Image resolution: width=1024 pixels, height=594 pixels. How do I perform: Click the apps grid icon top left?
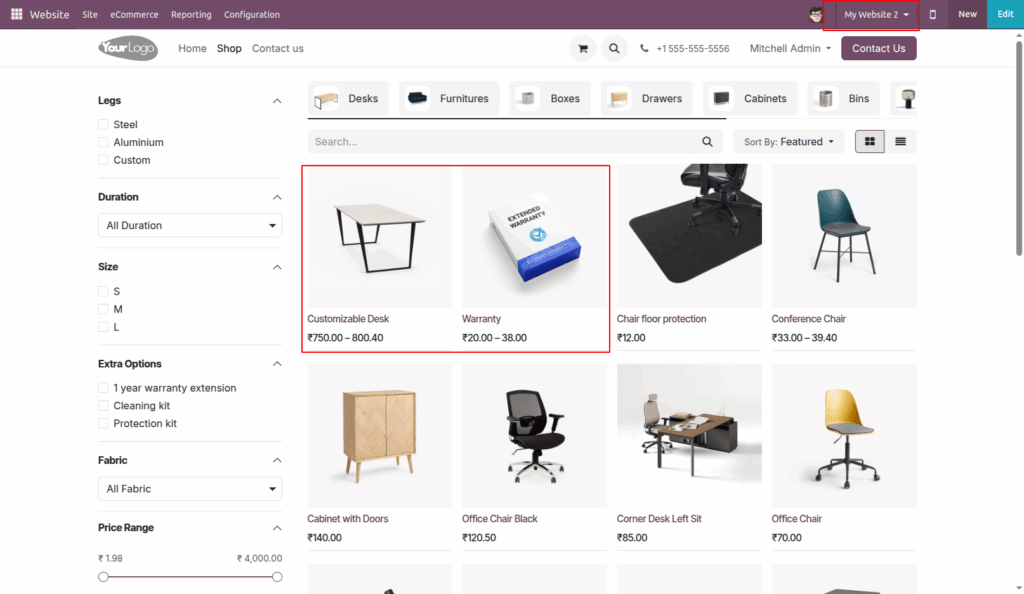click(x=15, y=14)
